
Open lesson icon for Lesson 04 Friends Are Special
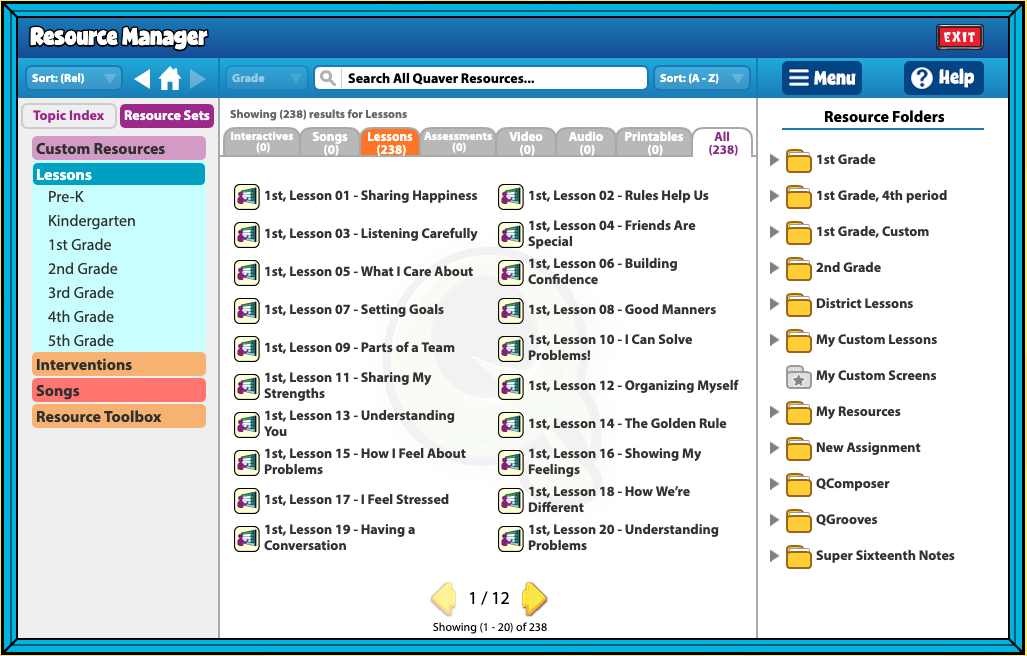click(x=510, y=234)
